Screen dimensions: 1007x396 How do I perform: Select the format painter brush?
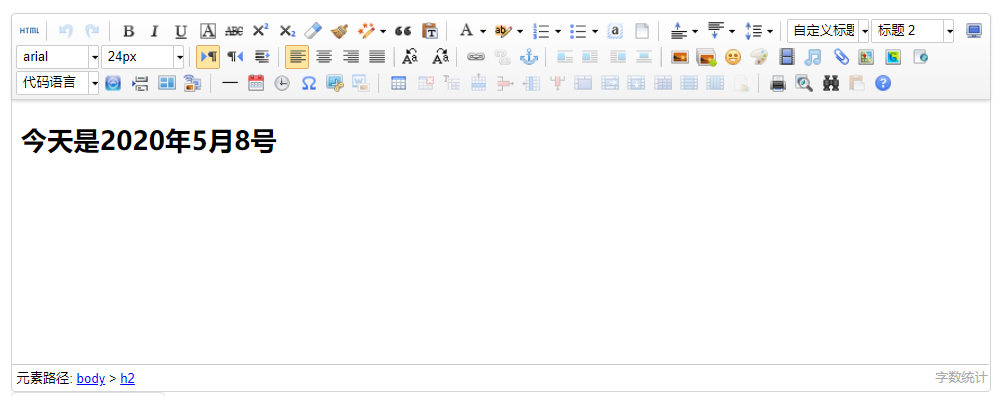pos(339,30)
